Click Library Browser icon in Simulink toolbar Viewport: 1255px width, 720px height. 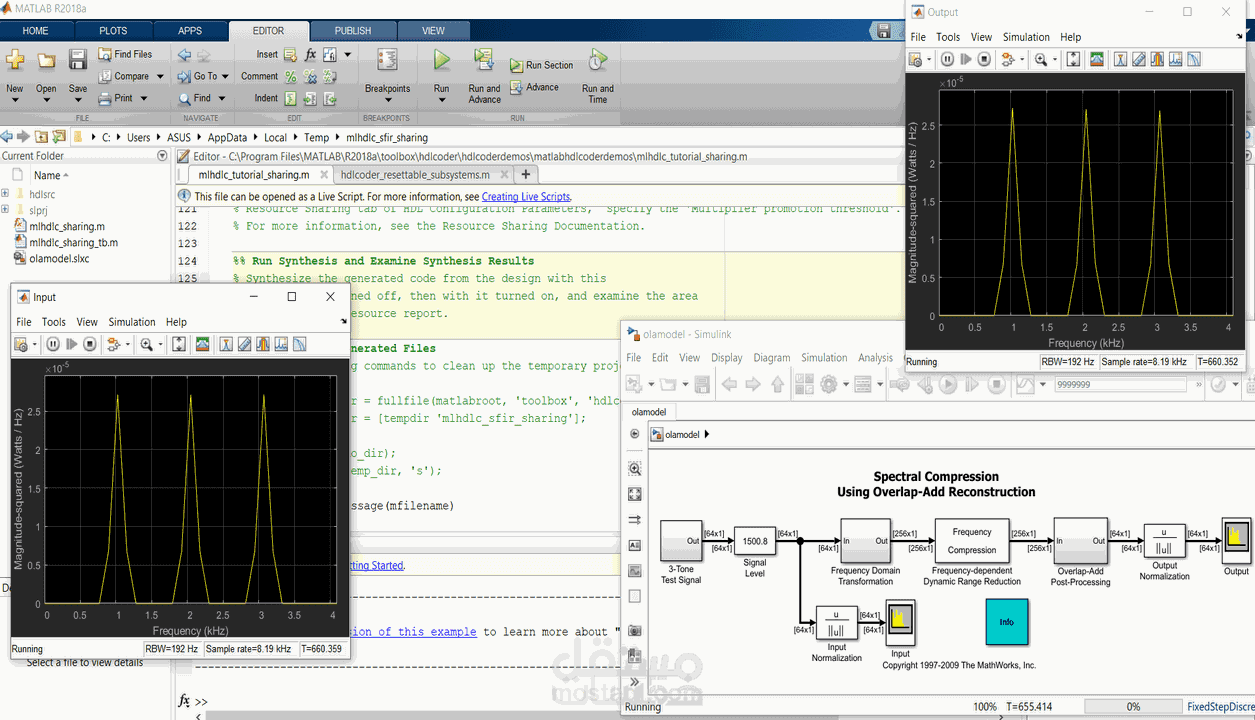802,384
